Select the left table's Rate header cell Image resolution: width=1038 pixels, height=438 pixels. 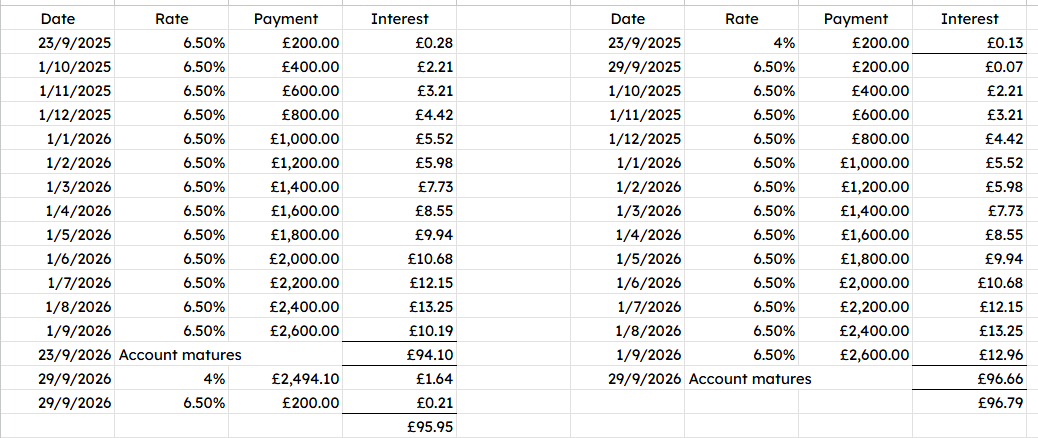[x=171, y=19]
